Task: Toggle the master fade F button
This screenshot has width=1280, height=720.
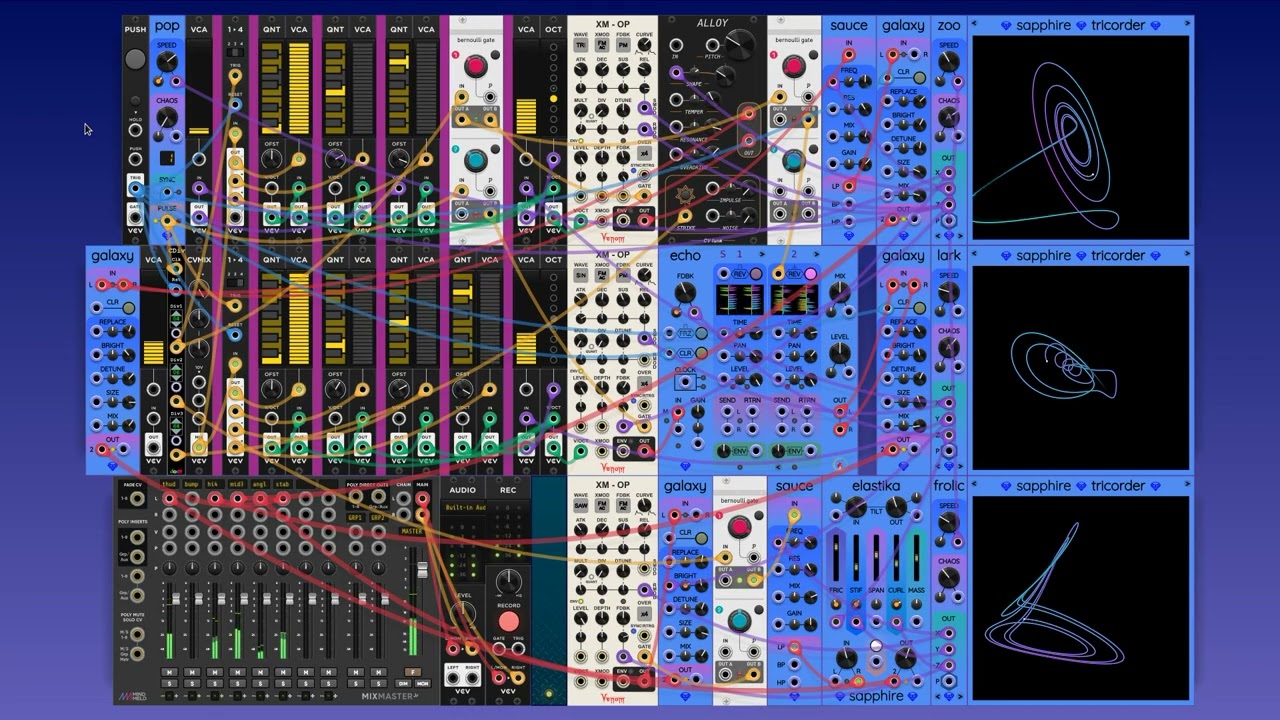Action: (411, 672)
